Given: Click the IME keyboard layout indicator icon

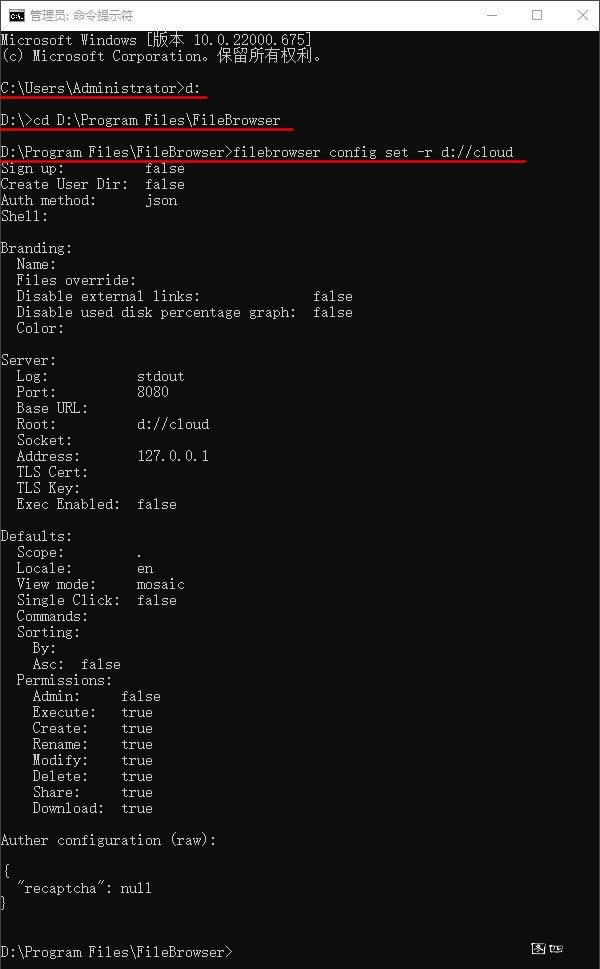Looking at the screenshot, I should tap(556, 948).
